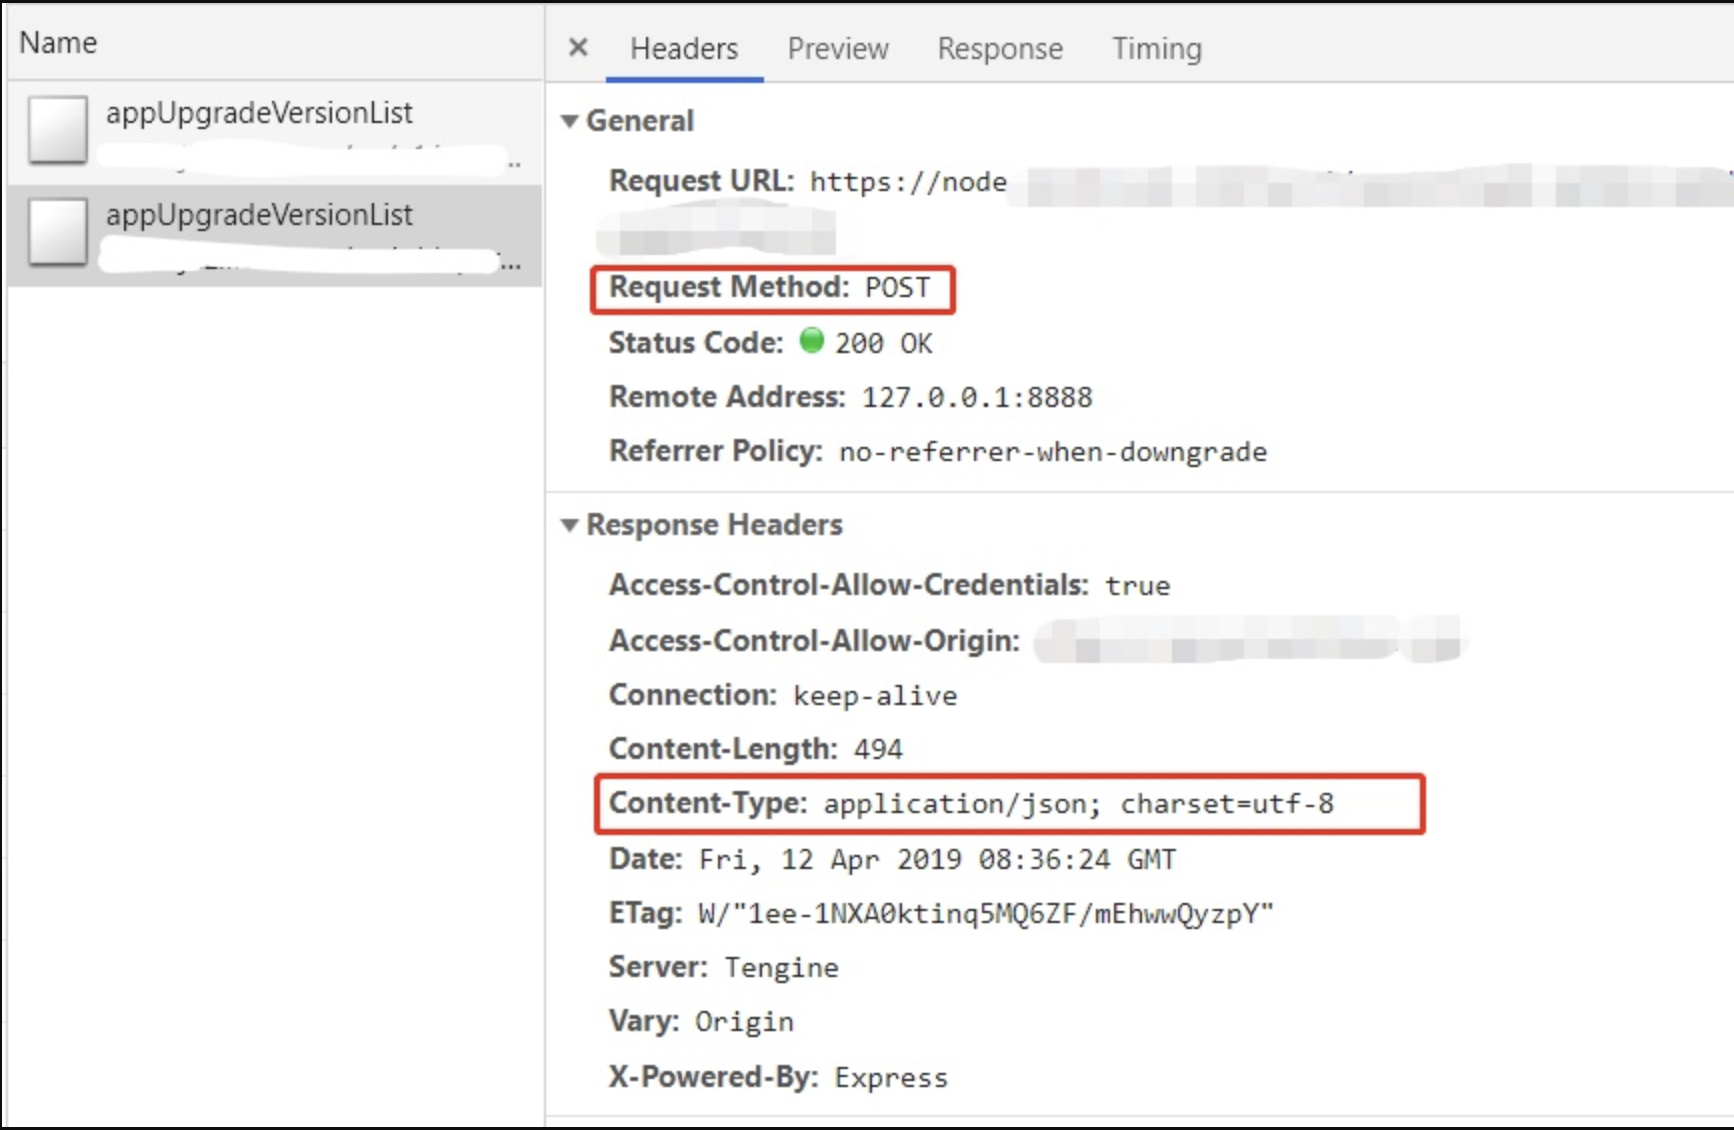Click the green status code indicator
Viewport: 1734px width, 1130px height.
pos(812,341)
